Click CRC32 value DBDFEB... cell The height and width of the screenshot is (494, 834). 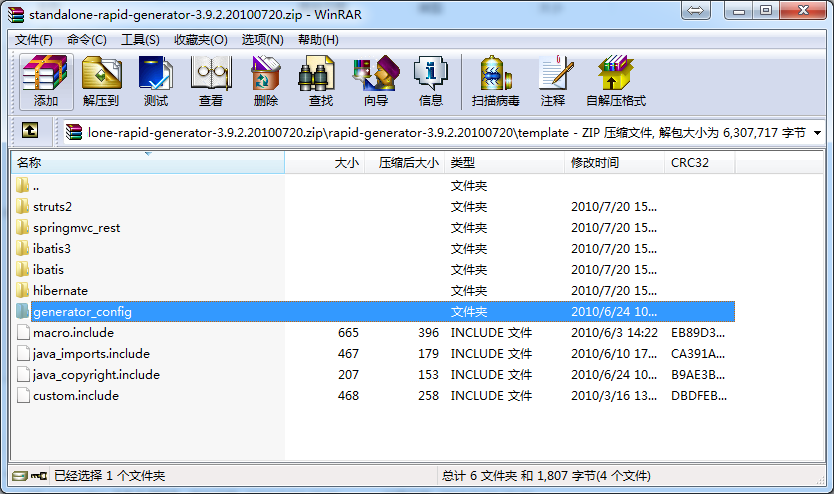coord(699,396)
